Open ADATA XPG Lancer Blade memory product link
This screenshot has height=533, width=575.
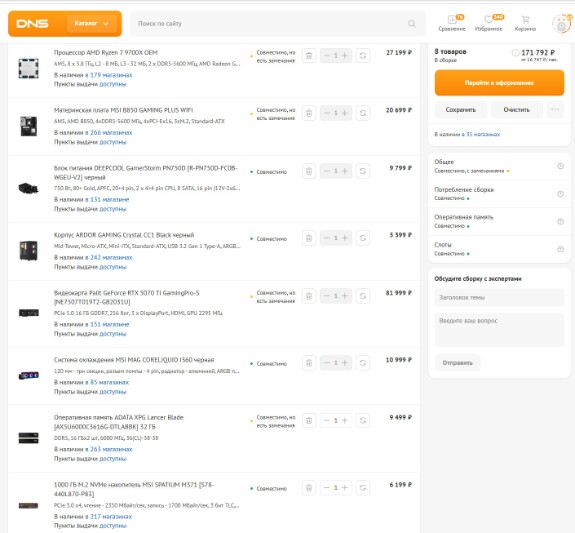pyautogui.click(x=118, y=422)
